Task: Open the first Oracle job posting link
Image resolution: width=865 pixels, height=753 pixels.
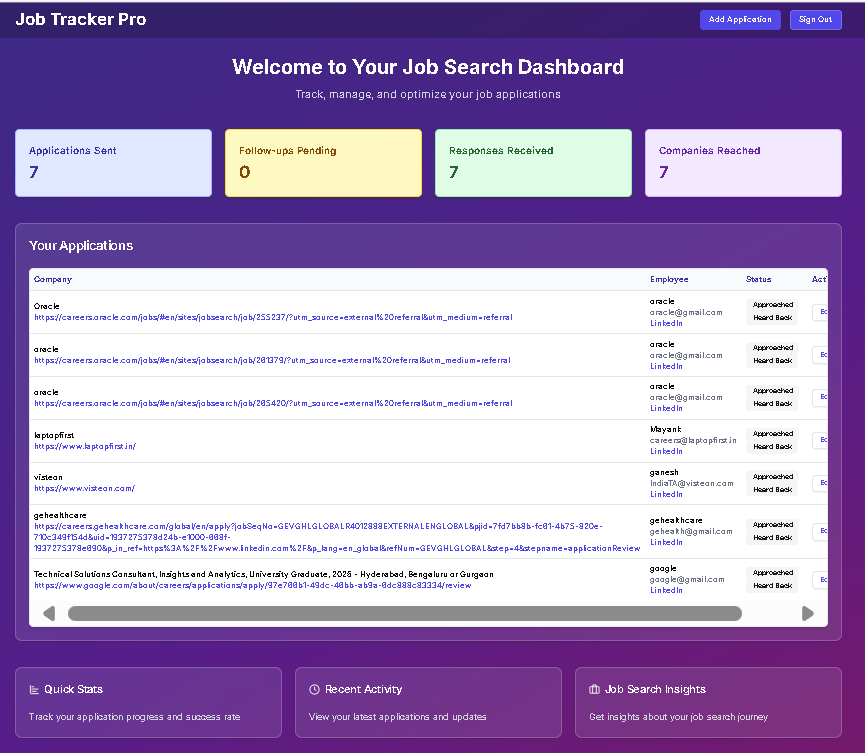Action: click(276, 317)
